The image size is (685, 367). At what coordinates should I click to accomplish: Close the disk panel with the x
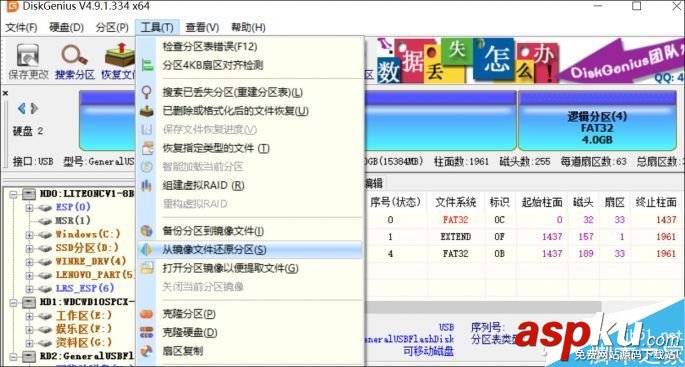click(x=5, y=93)
